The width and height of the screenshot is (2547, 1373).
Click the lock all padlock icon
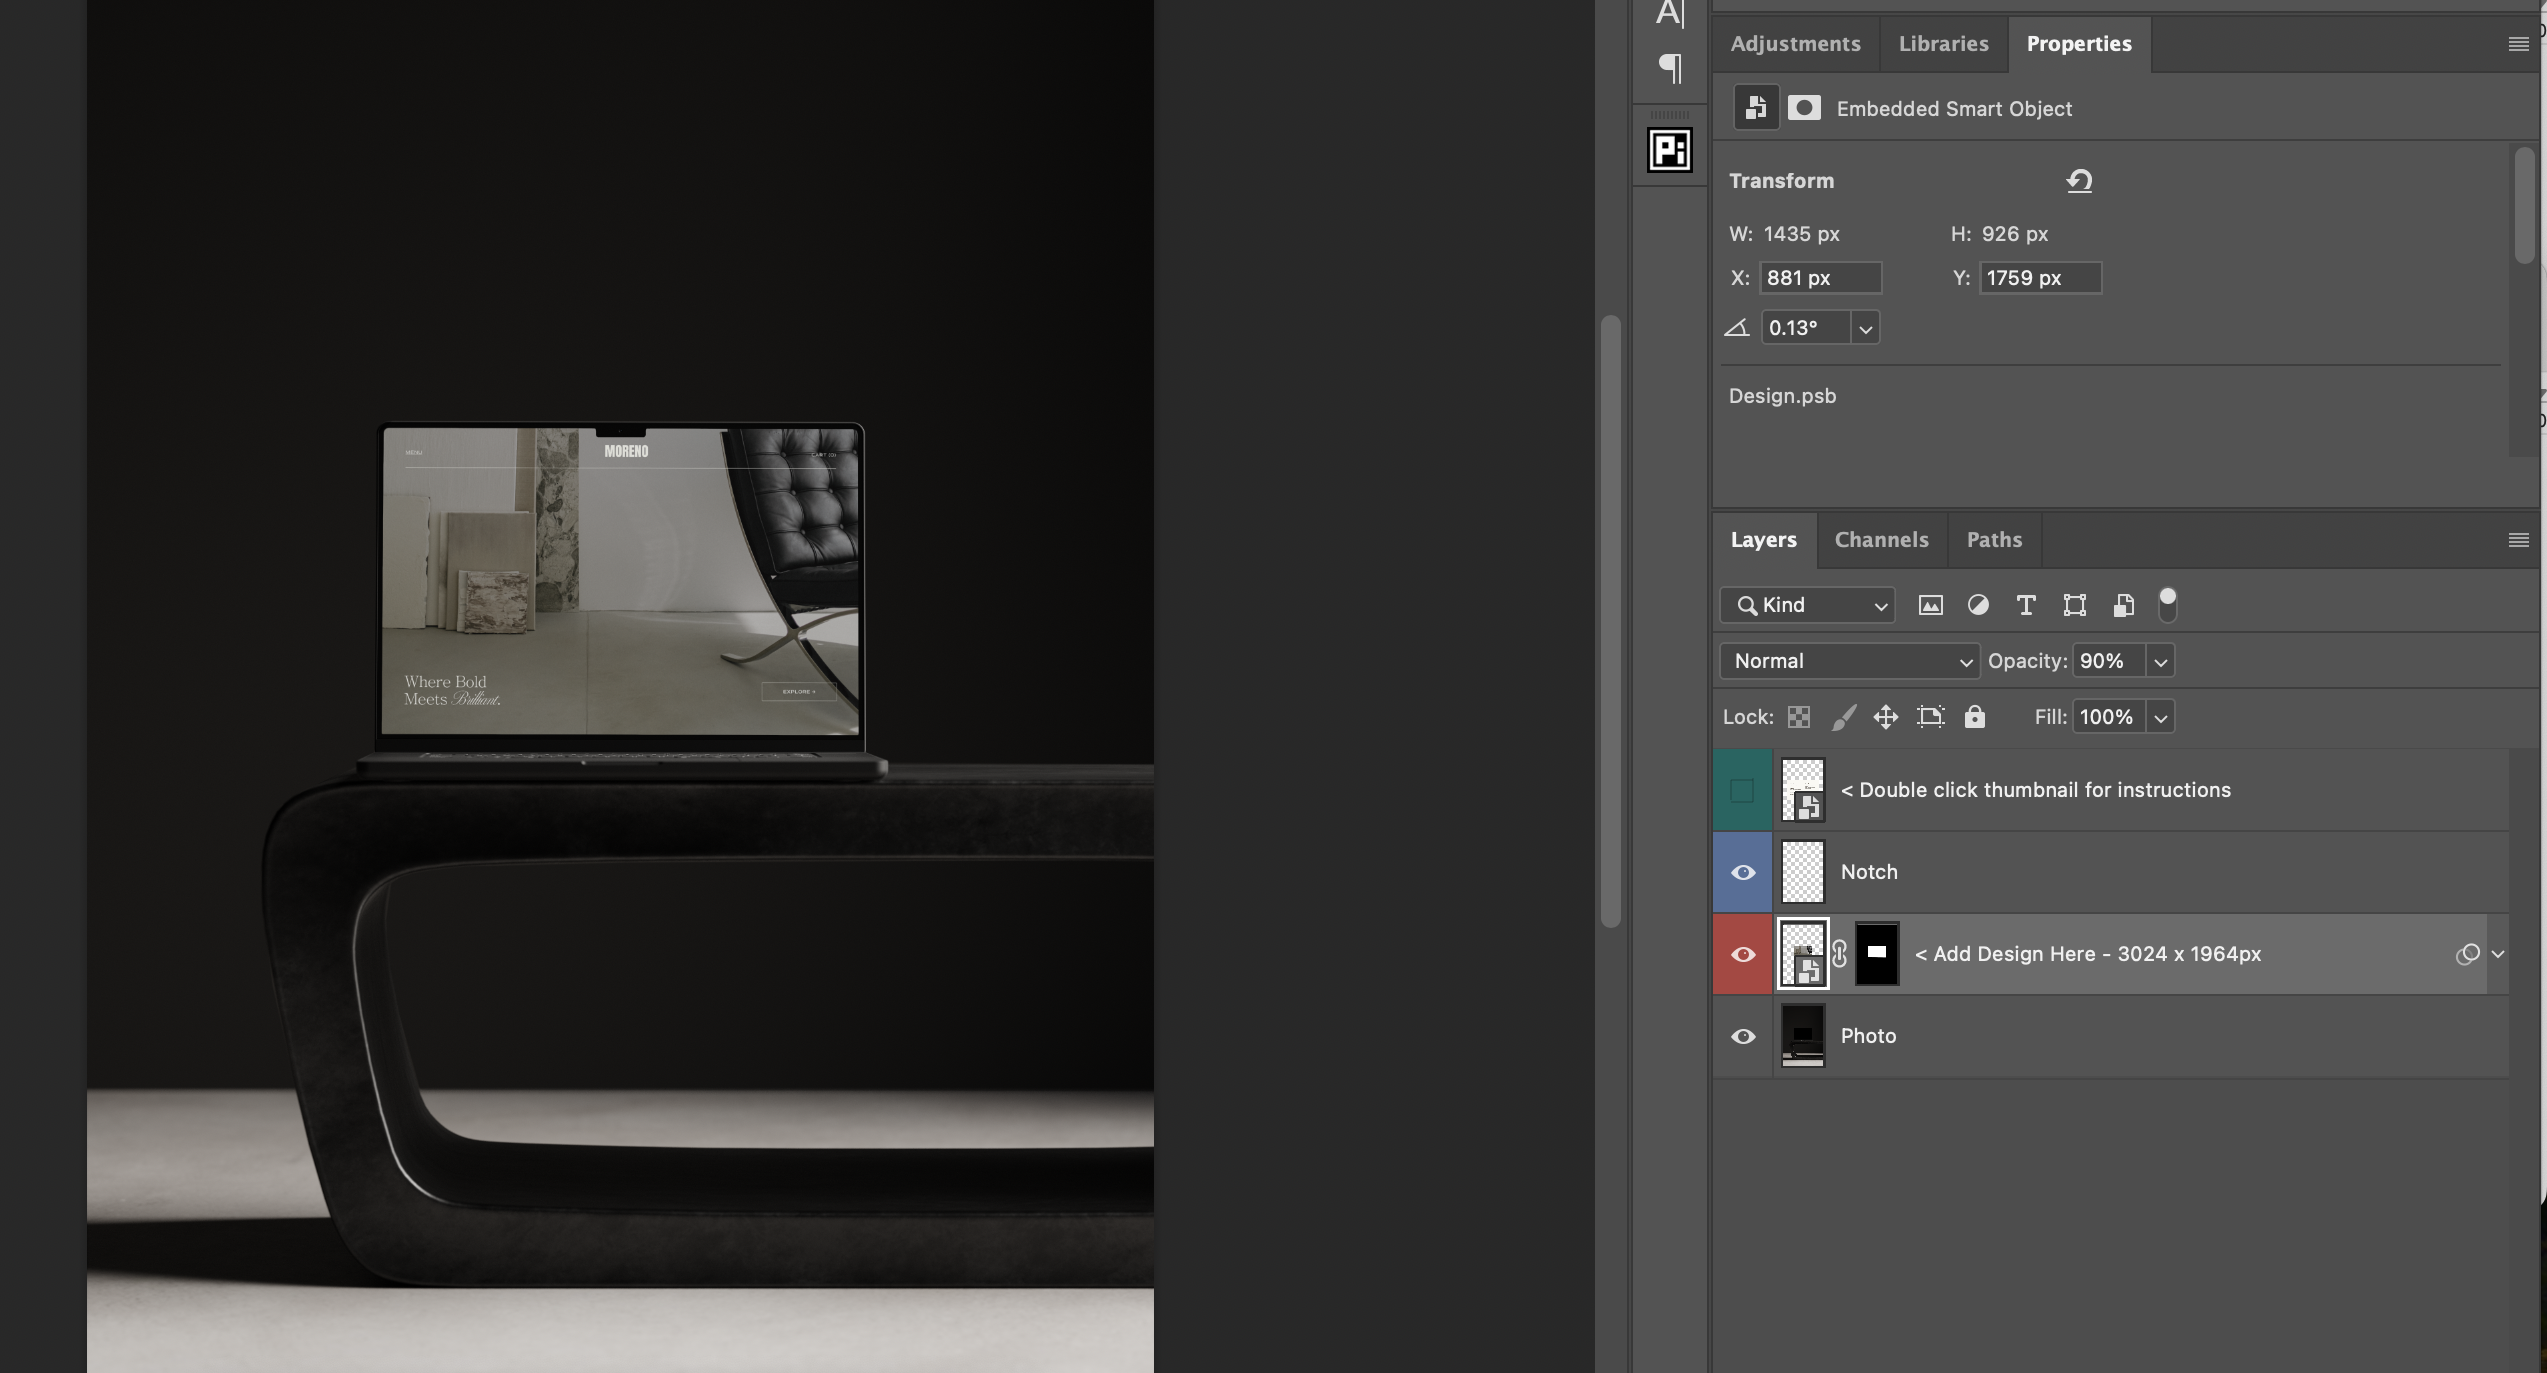coord(1974,717)
